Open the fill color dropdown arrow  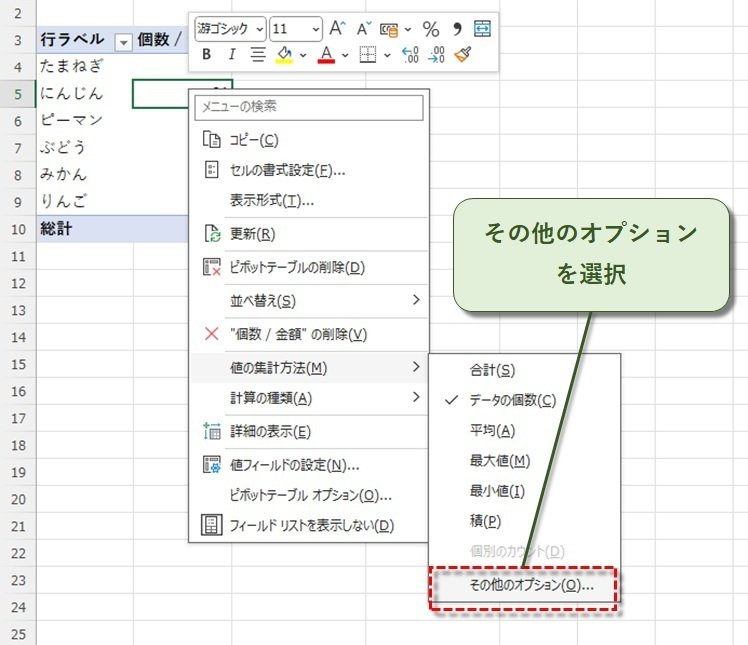(x=303, y=55)
